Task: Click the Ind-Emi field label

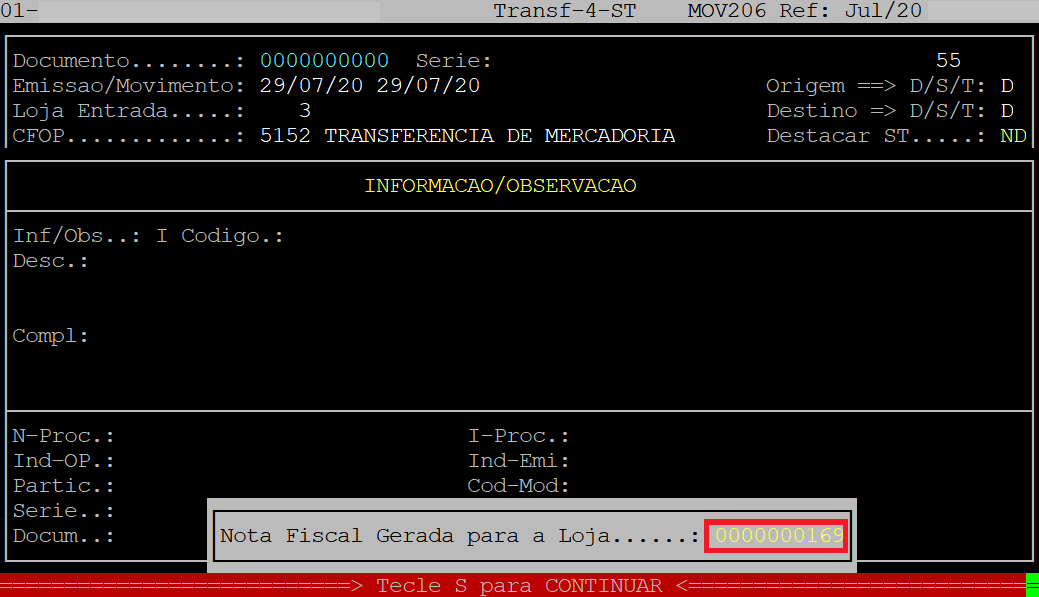Action: coord(518,461)
